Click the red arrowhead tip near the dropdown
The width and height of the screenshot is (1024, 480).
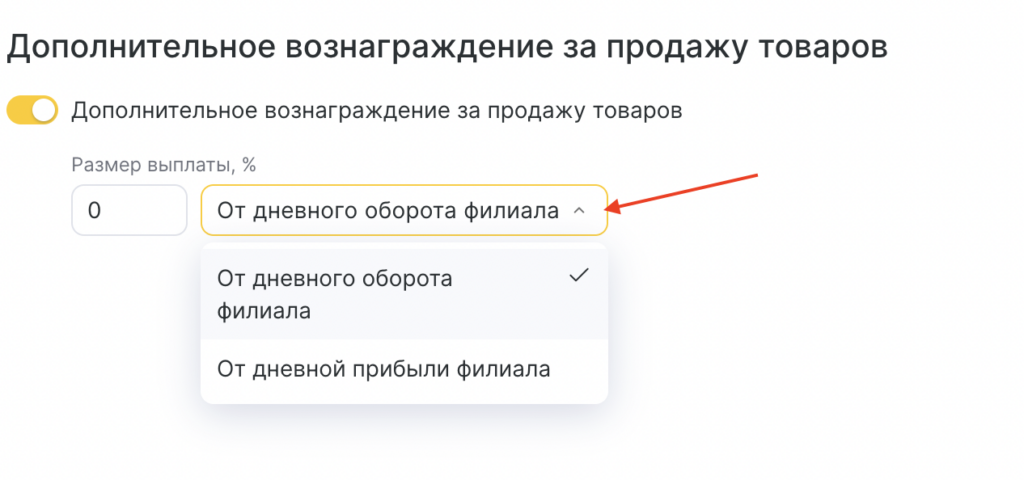pyautogui.click(x=614, y=208)
